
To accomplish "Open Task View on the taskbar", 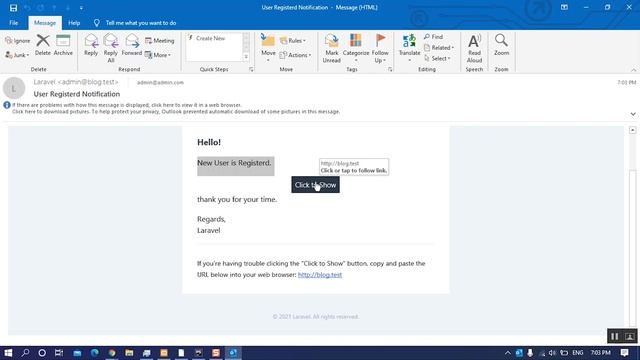I will (x=59, y=353).
